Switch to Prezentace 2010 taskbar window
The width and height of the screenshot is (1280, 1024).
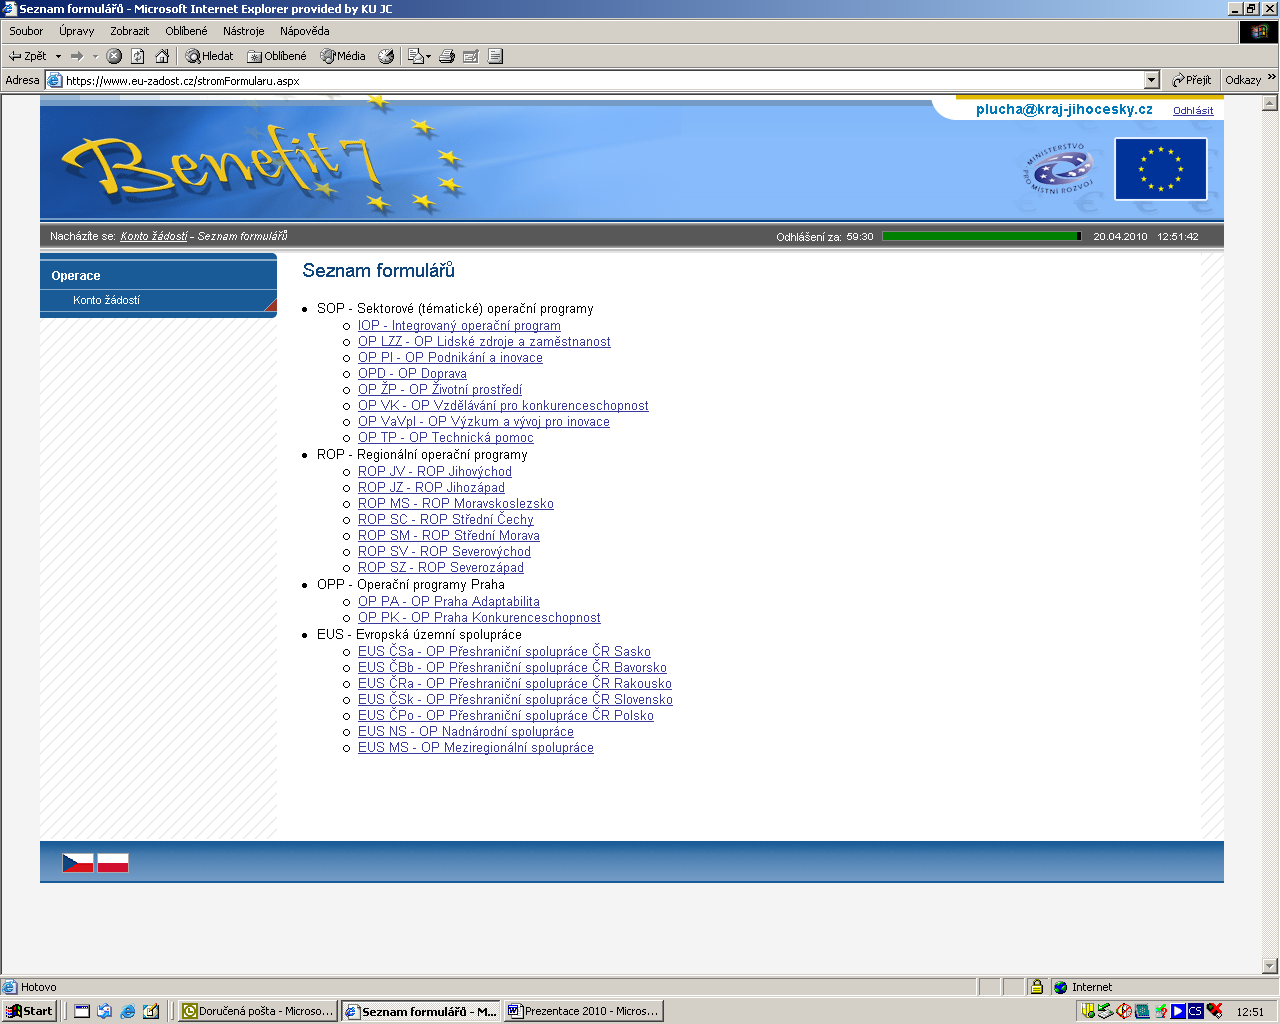[583, 1011]
